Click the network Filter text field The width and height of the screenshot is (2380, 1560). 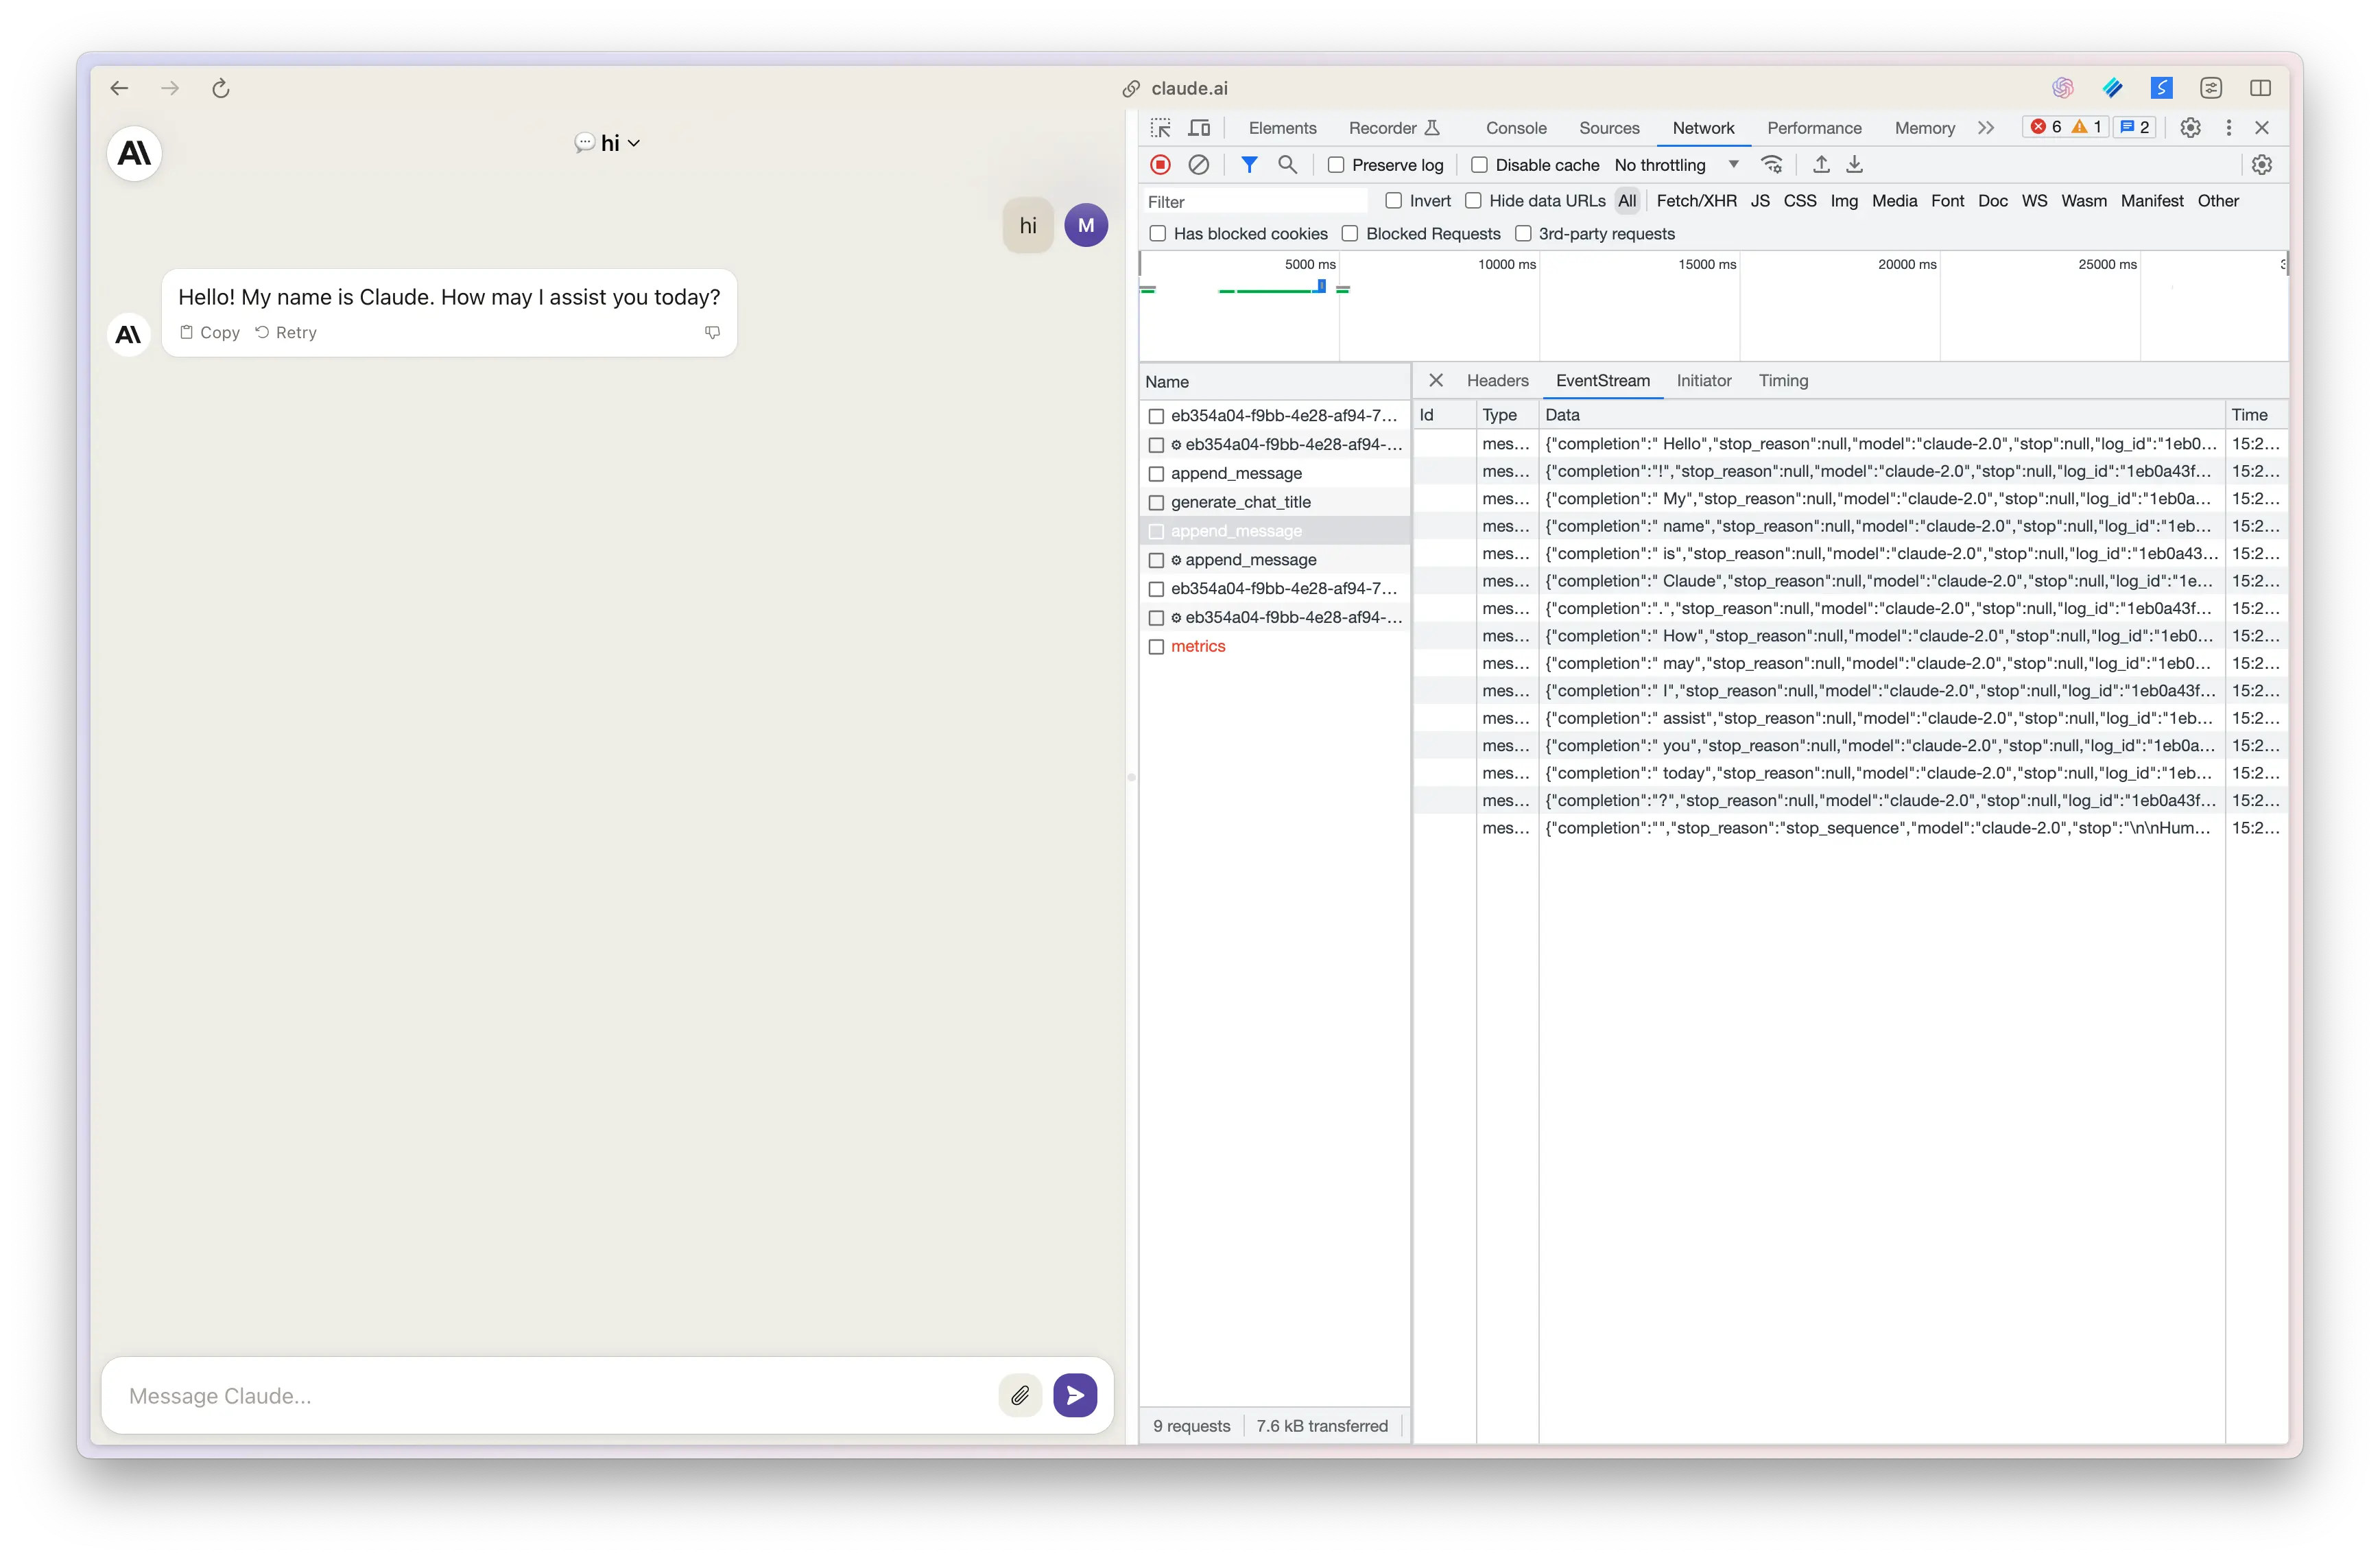[1256, 202]
